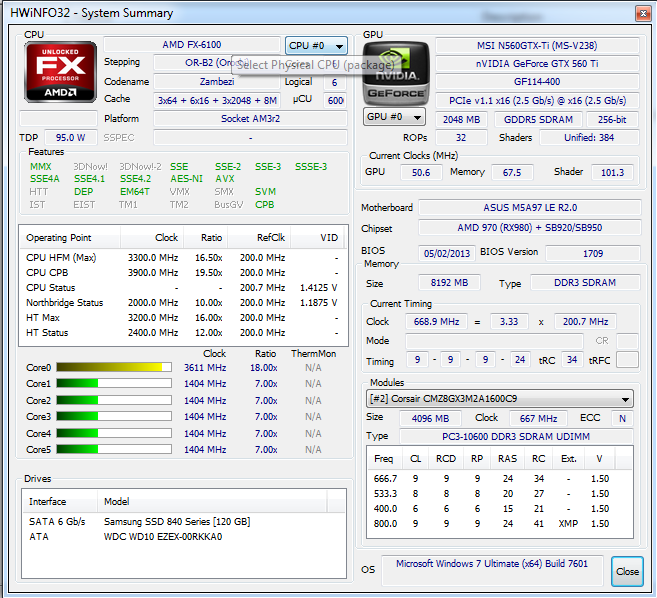The width and height of the screenshot is (657, 598).
Task: Click the Core5 usage bar
Action: click(x=114, y=449)
